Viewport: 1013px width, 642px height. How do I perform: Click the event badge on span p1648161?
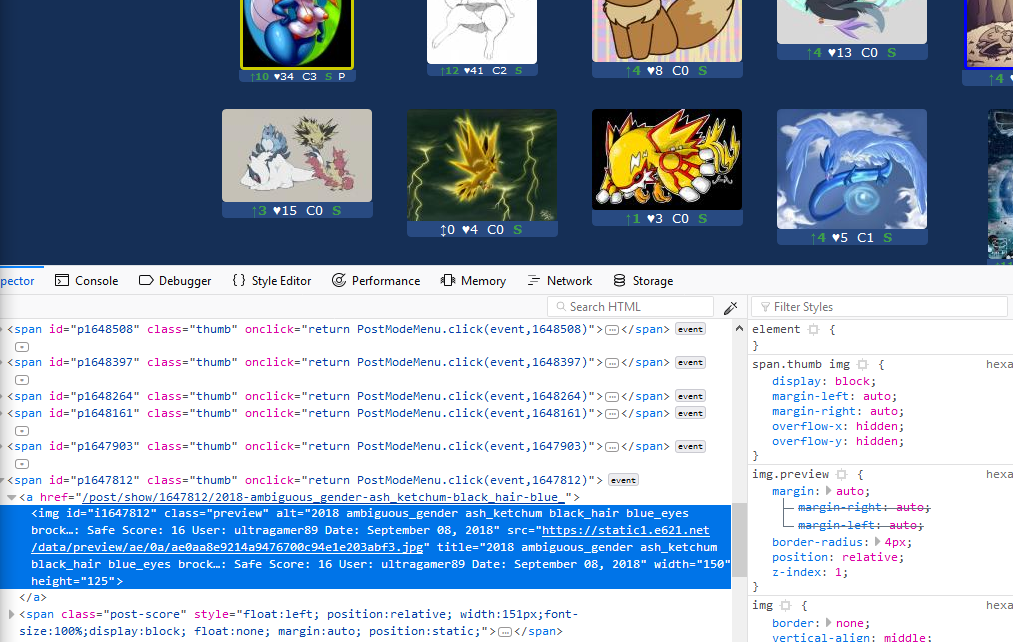(x=690, y=413)
